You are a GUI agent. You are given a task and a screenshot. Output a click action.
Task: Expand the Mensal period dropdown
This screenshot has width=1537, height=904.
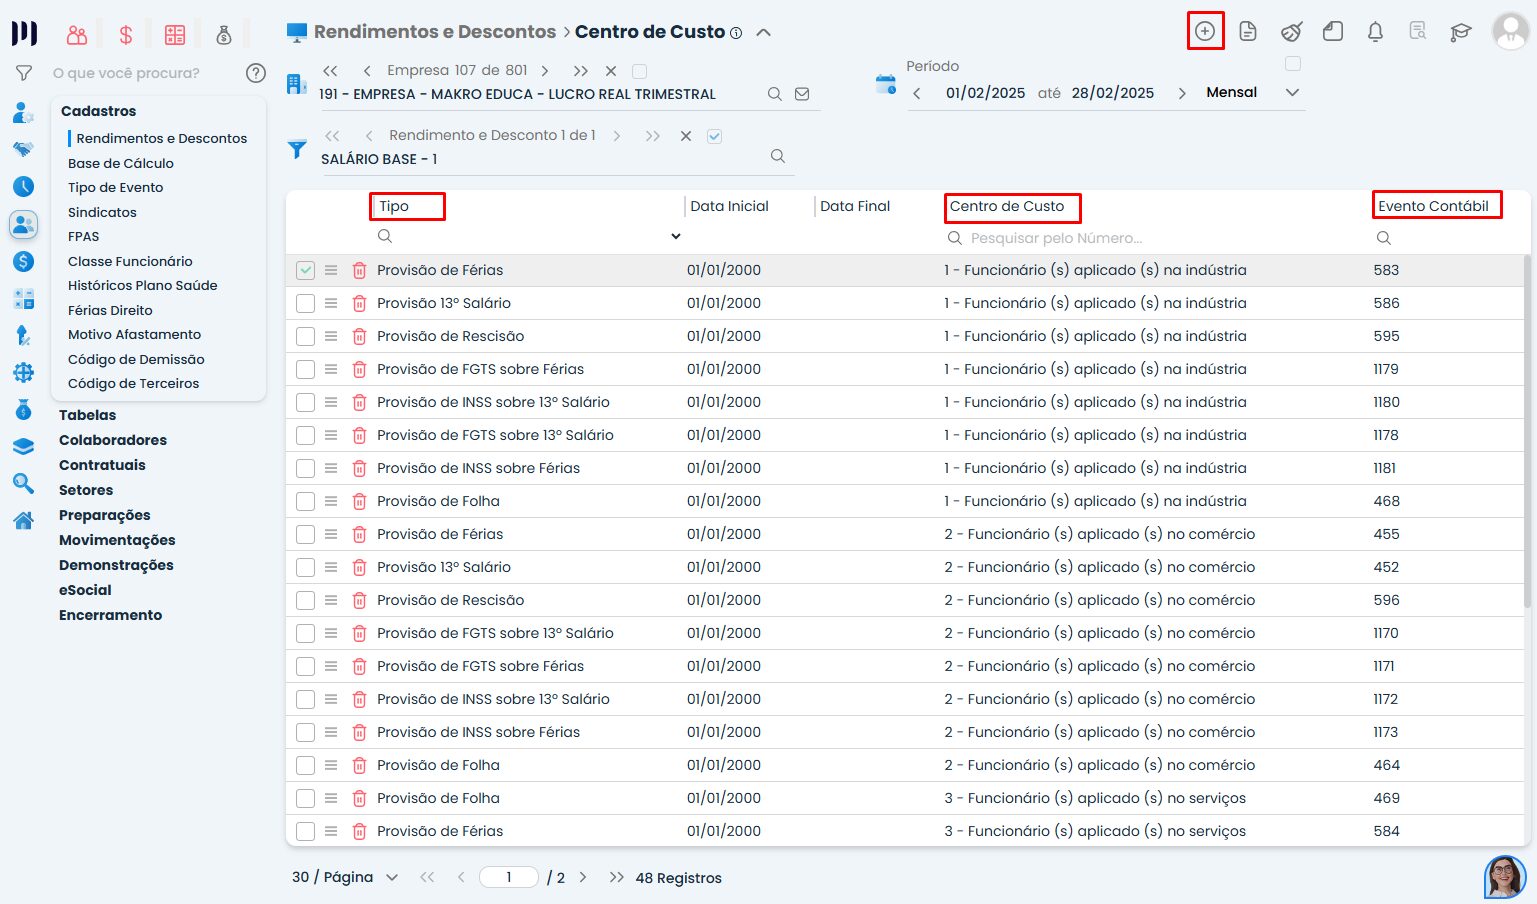(1292, 92)
